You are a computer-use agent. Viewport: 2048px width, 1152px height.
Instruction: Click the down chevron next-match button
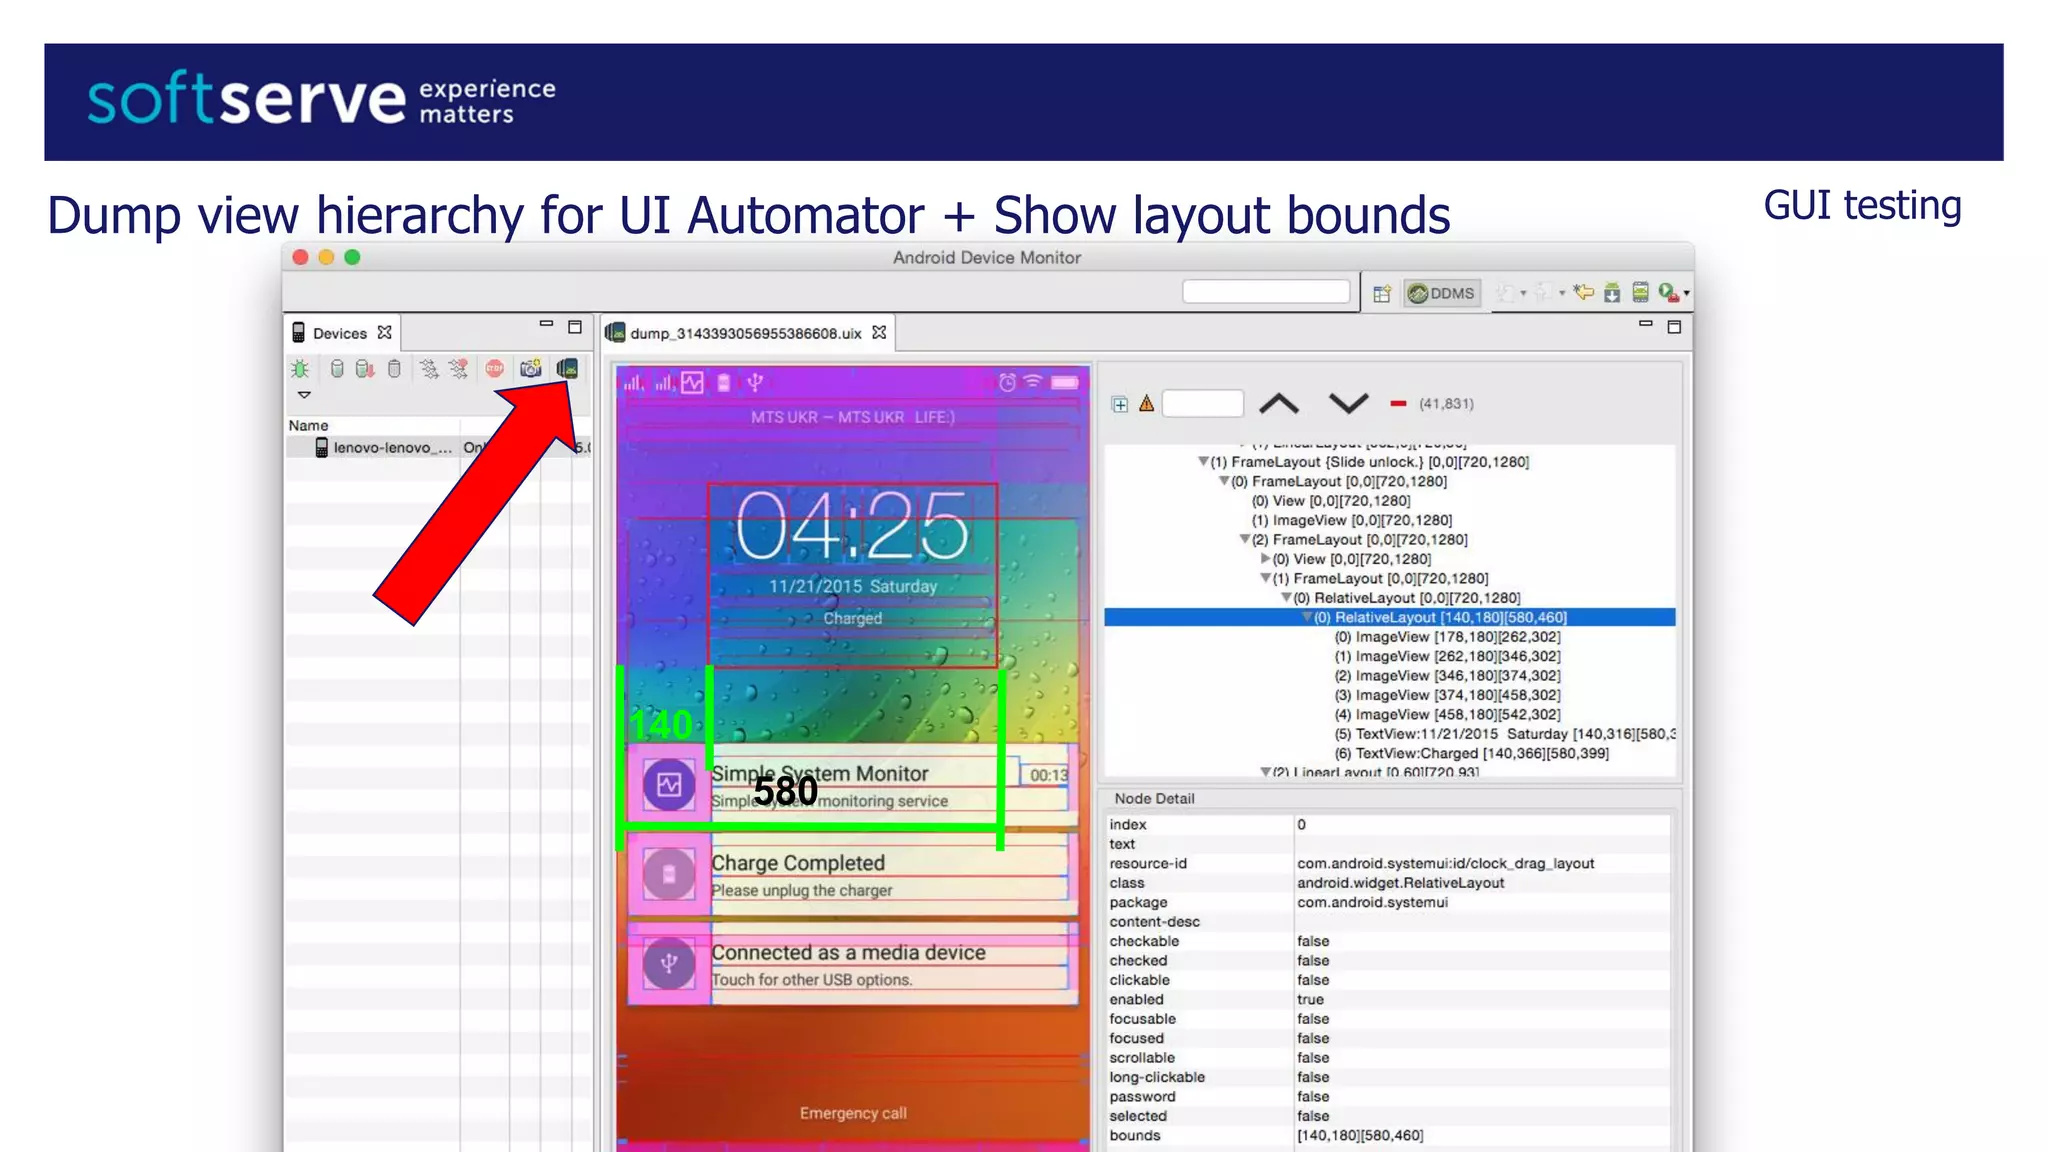pyautogui.click(x=1348, y=404)
